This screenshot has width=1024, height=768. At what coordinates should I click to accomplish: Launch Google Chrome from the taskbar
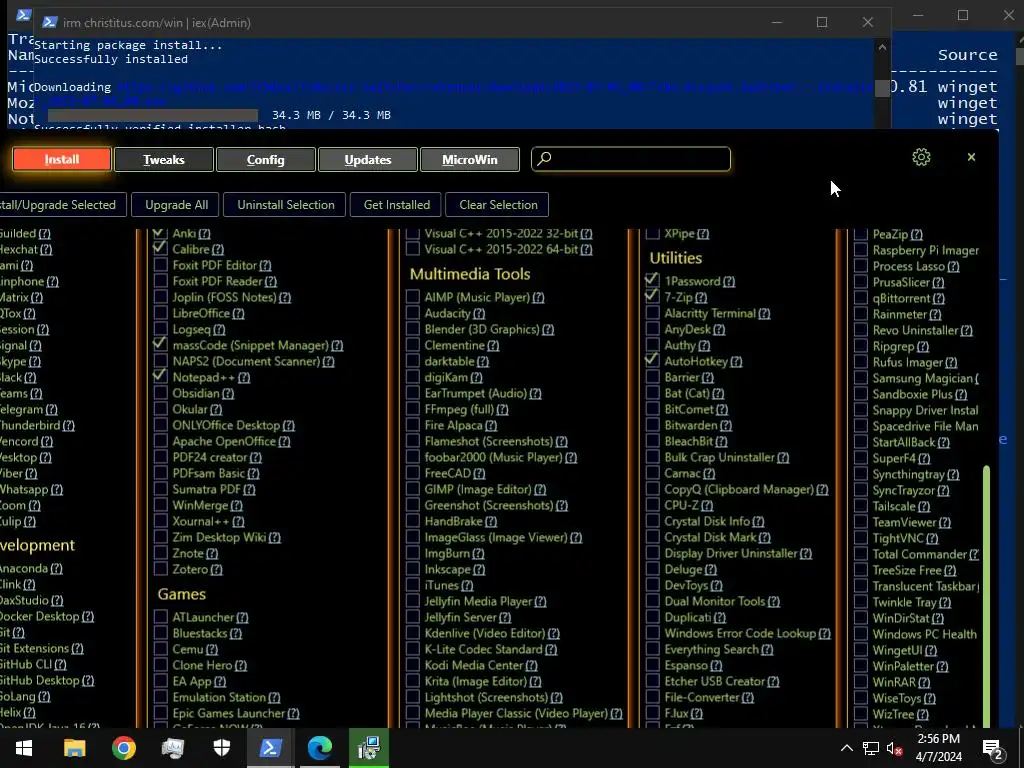[x=123, y=748]
